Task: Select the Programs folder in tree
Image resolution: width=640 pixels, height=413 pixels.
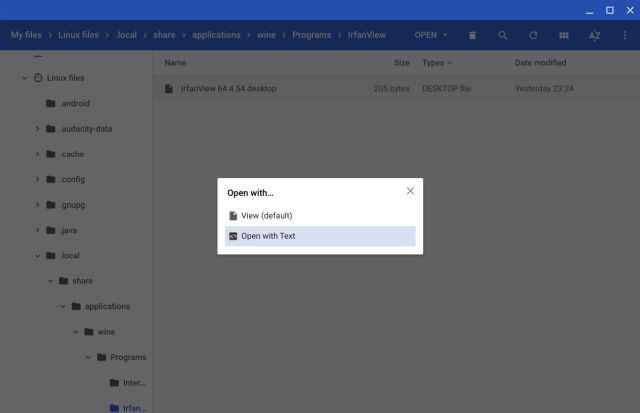Action: click(127, 357)
